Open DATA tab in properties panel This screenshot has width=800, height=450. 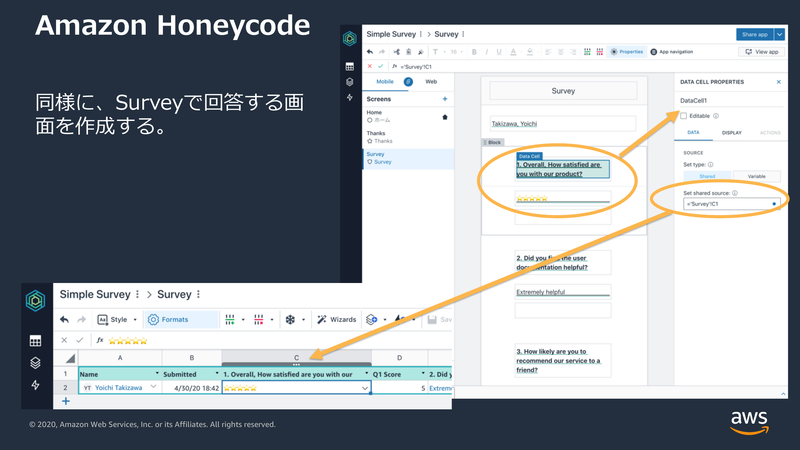click(693, 133)
